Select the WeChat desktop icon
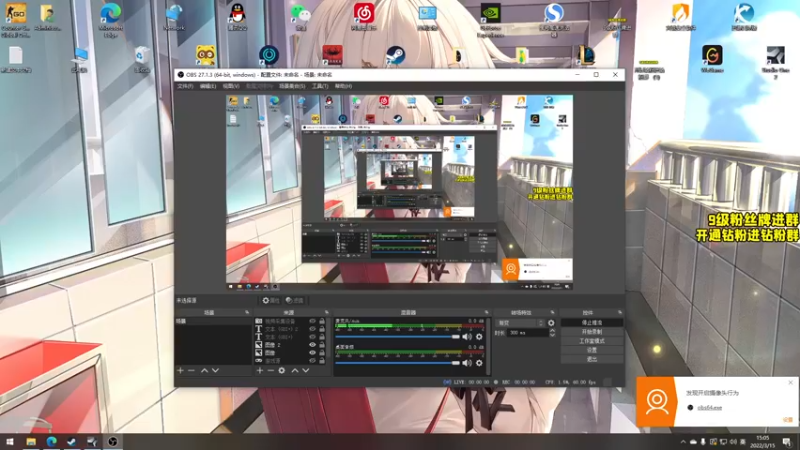Screen dimensions: 800x450 [301, 17]
